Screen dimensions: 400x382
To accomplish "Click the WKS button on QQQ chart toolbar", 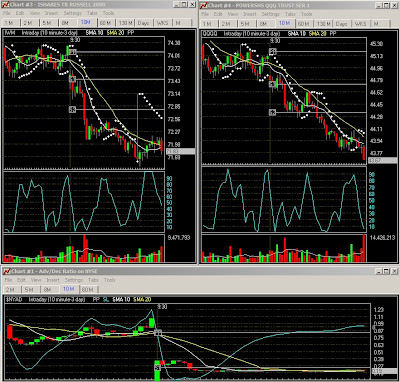I will [360, 24].
